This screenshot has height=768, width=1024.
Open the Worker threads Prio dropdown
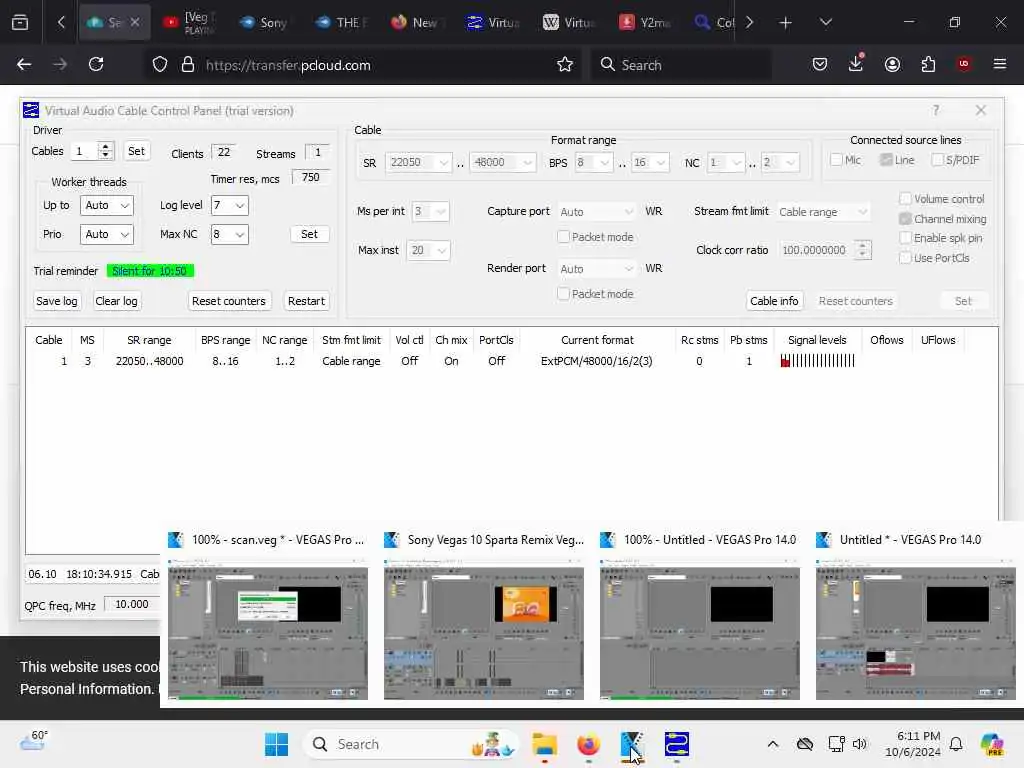click(106, 234)
